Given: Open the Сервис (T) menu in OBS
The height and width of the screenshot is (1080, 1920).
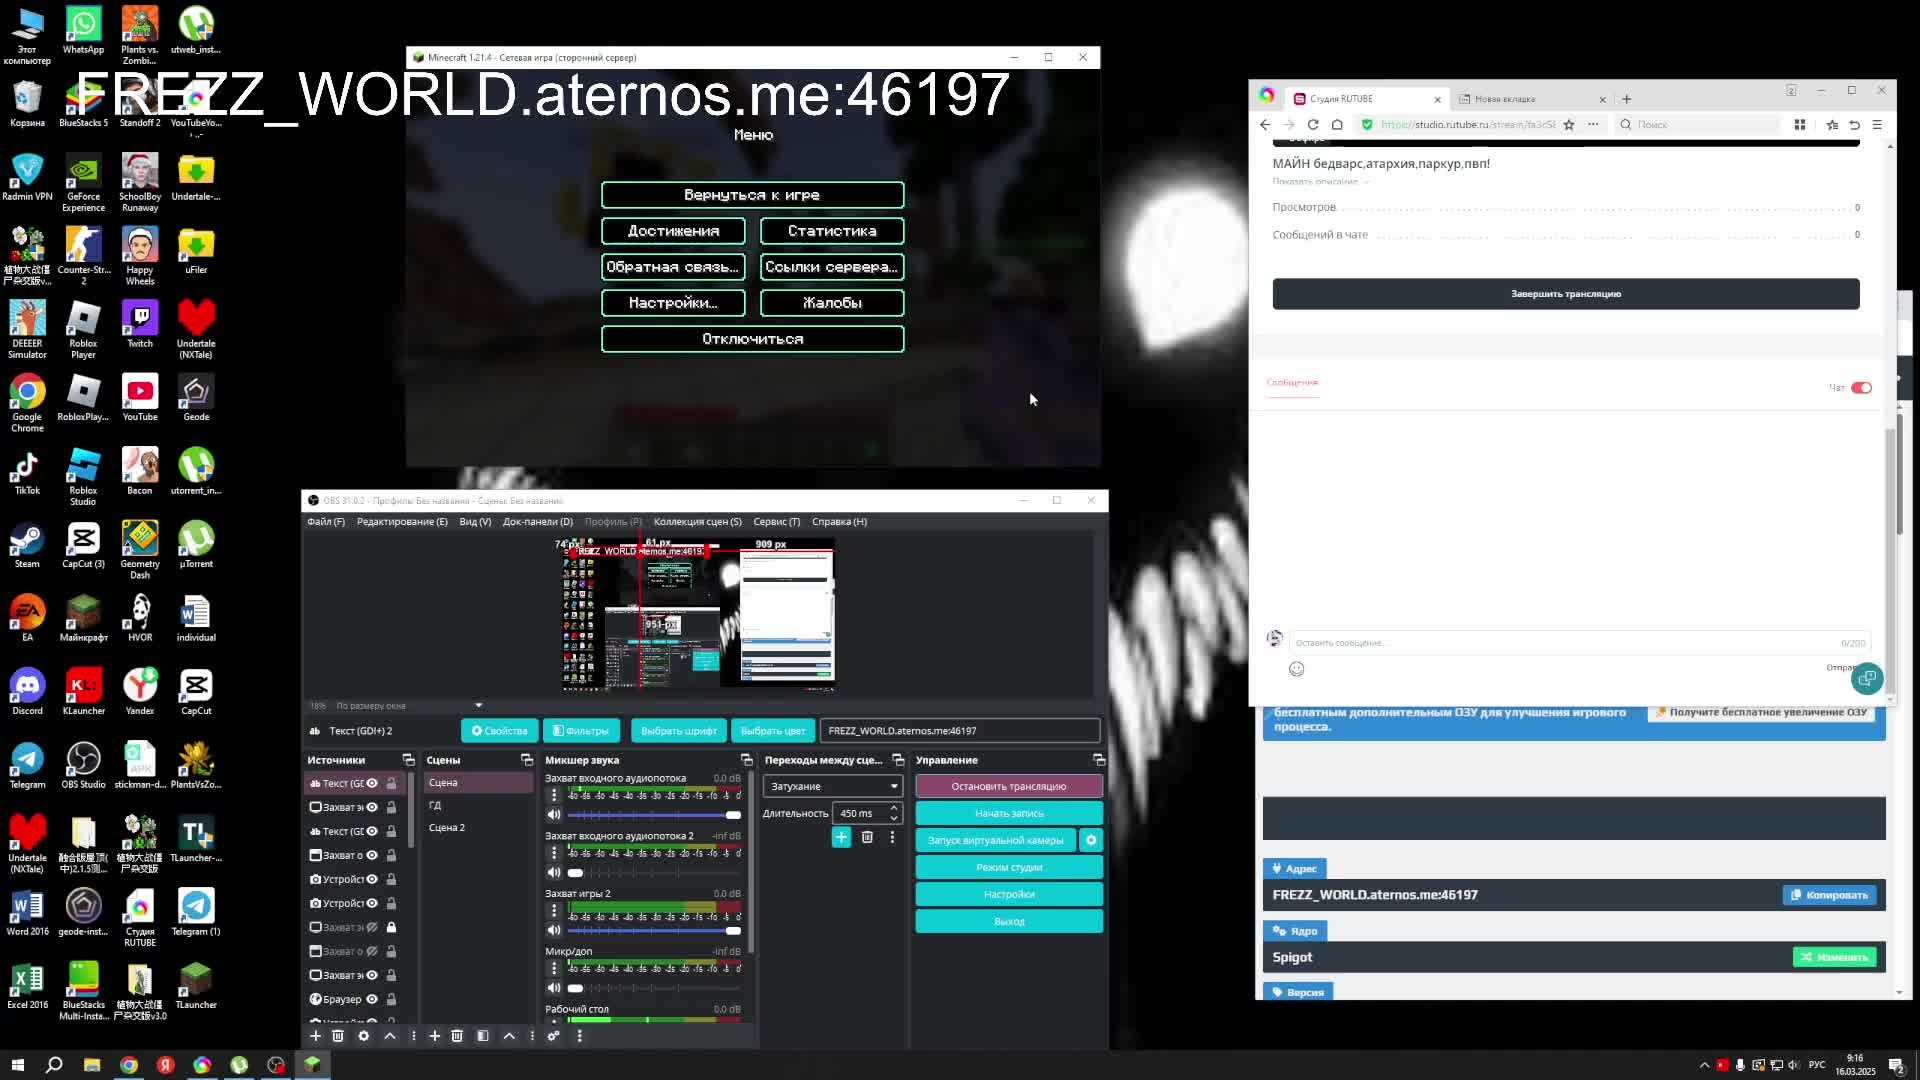Looking at the screenshot, I should click(777, 522).
